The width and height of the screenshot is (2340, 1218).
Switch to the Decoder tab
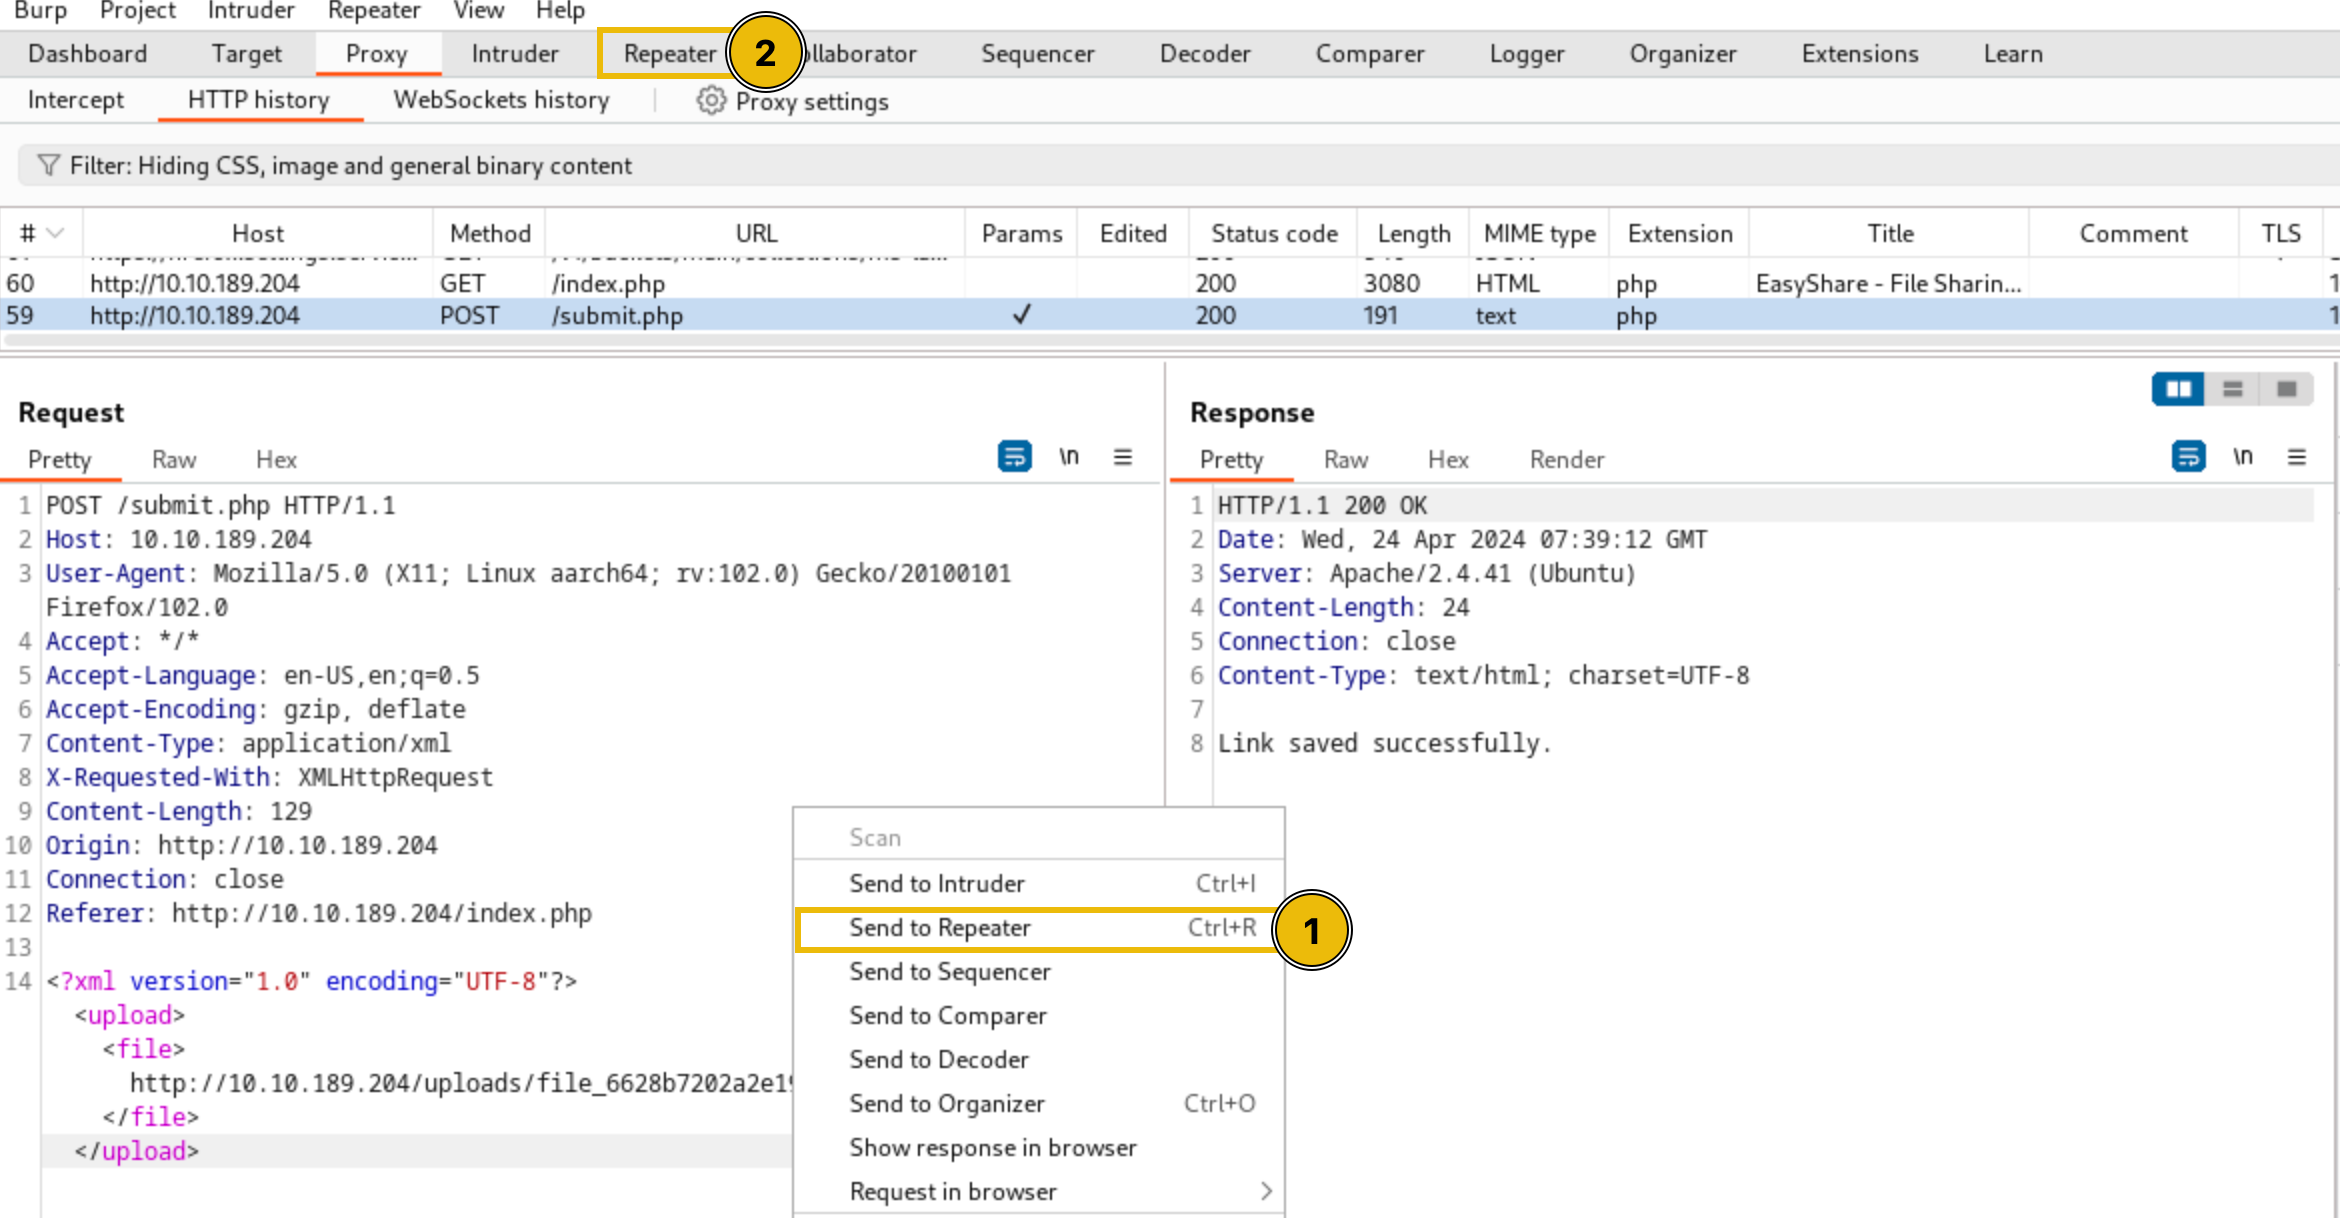pyautogui.click(x=1205, y=54)
